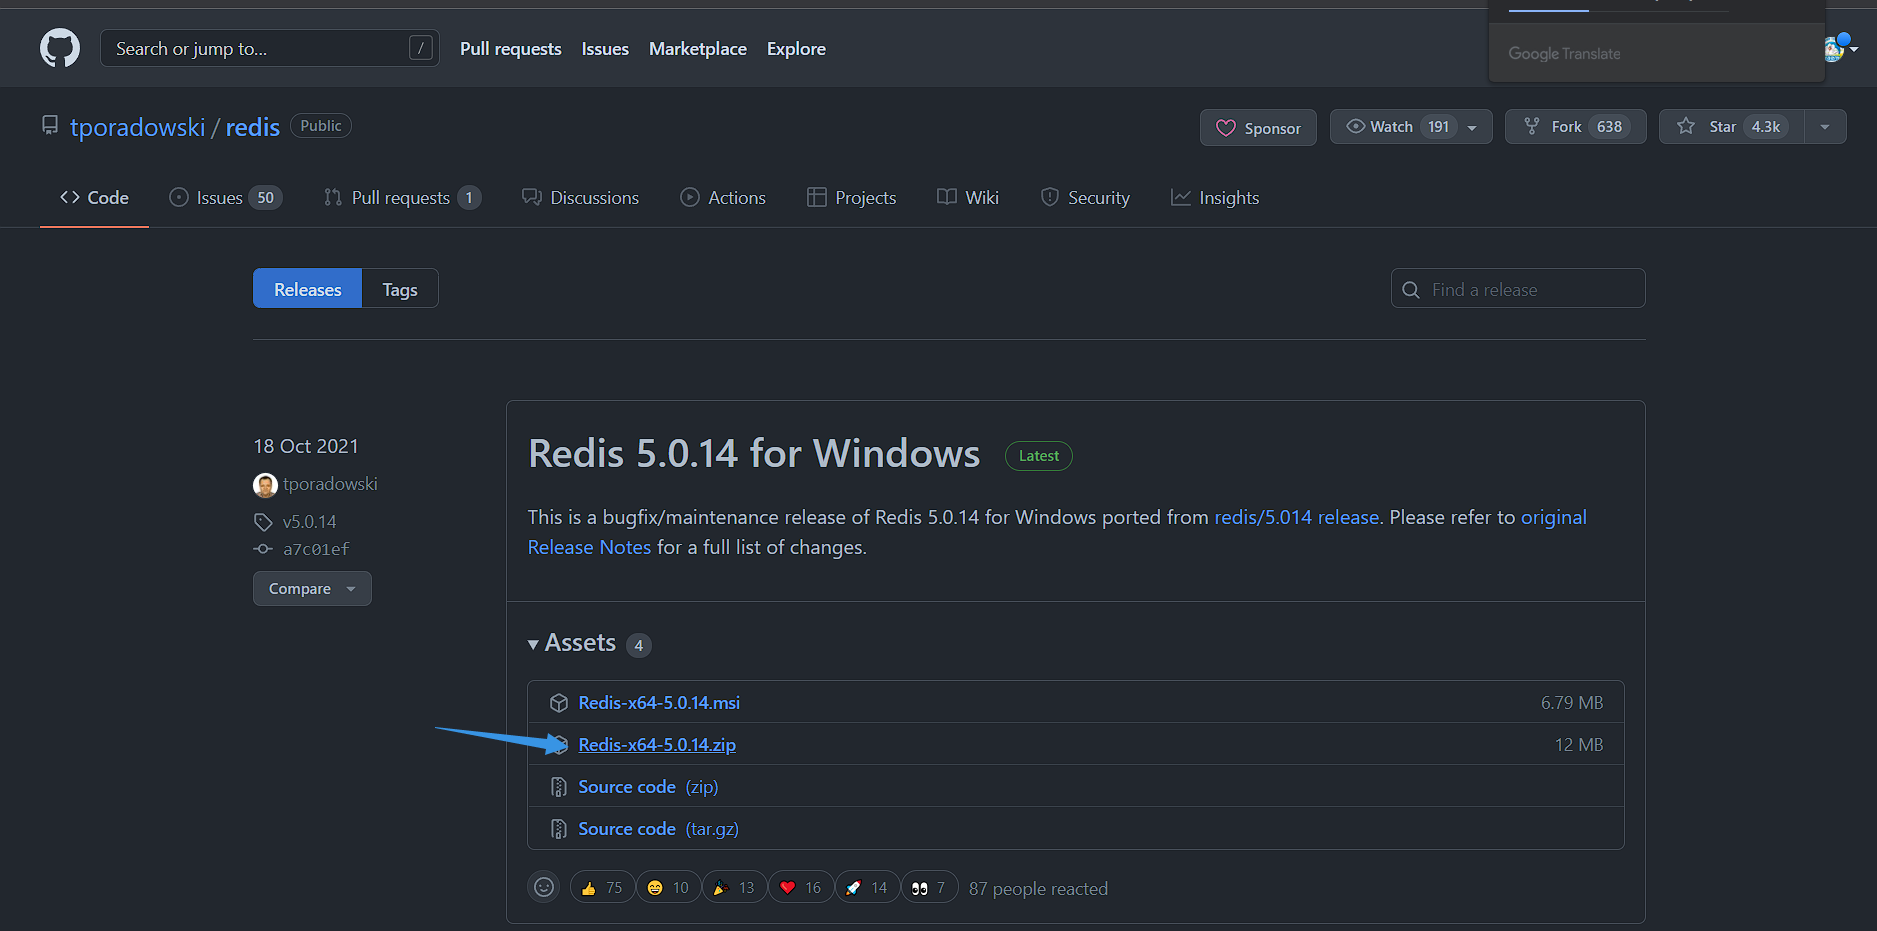Click the Issues counter 50

[265, 198]
